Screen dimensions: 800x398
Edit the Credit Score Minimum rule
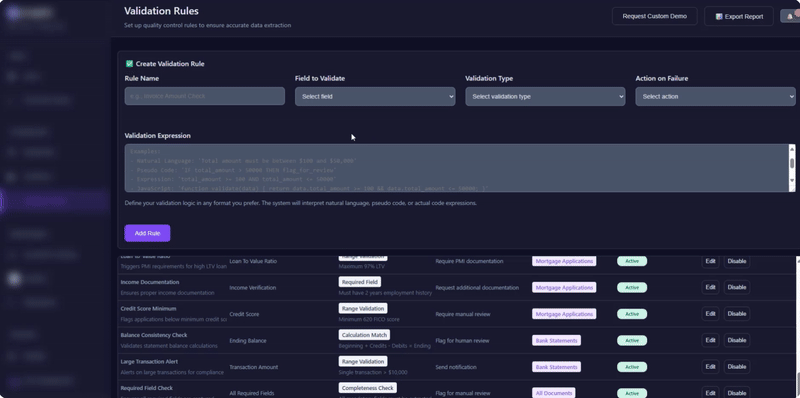(x=710, y=314)
